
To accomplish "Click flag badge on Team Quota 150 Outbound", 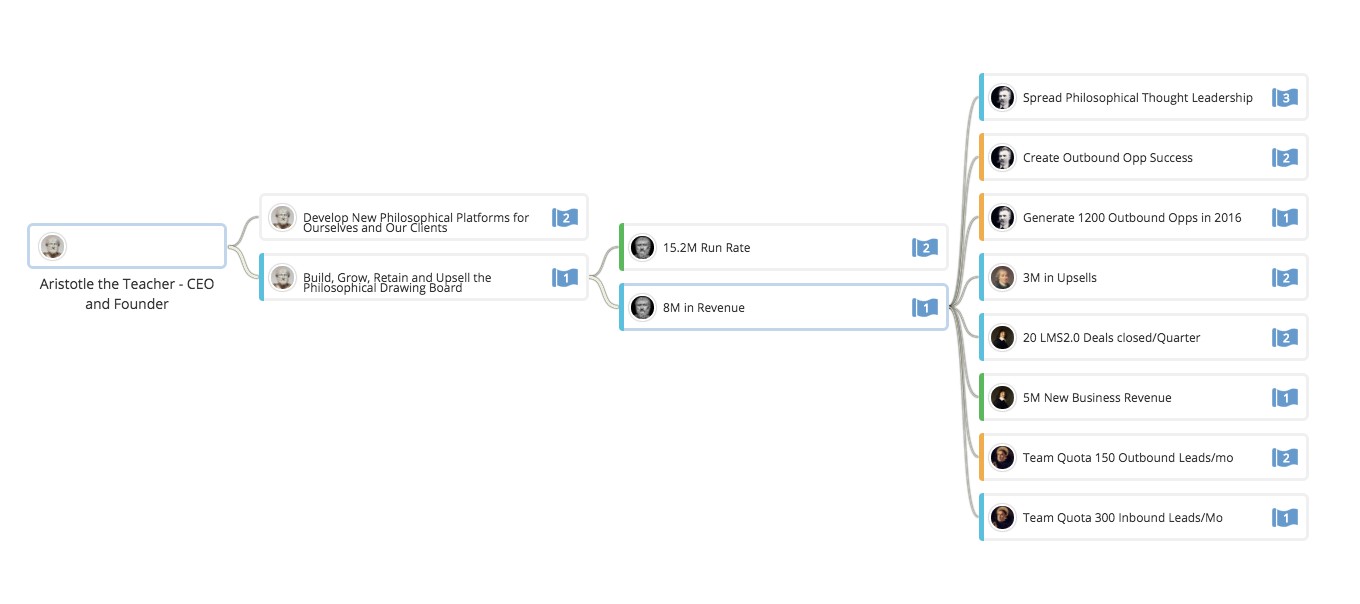I will 1284,458.
